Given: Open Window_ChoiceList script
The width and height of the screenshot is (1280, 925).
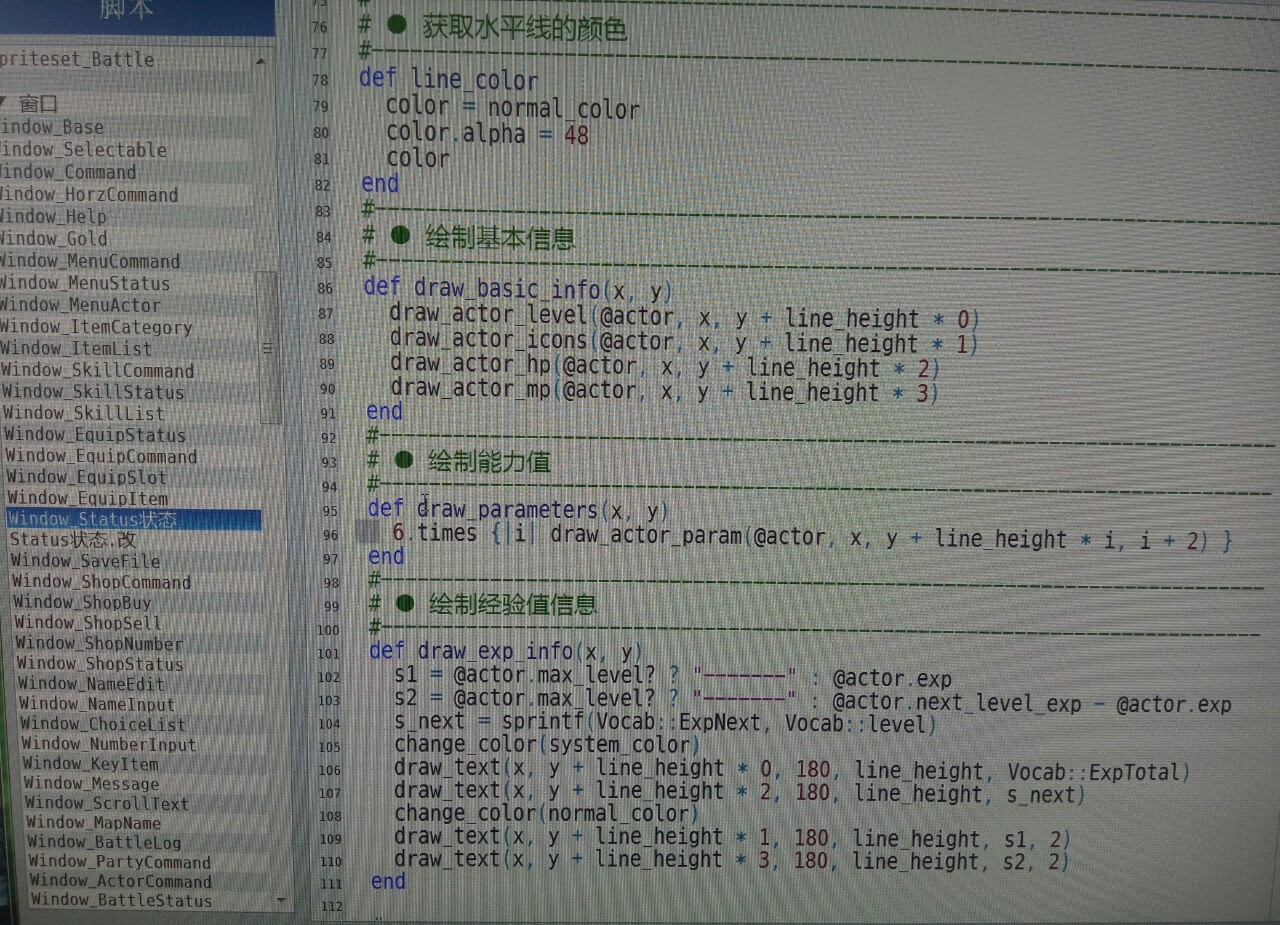Looking at the screenshot, I should (103, 724).
